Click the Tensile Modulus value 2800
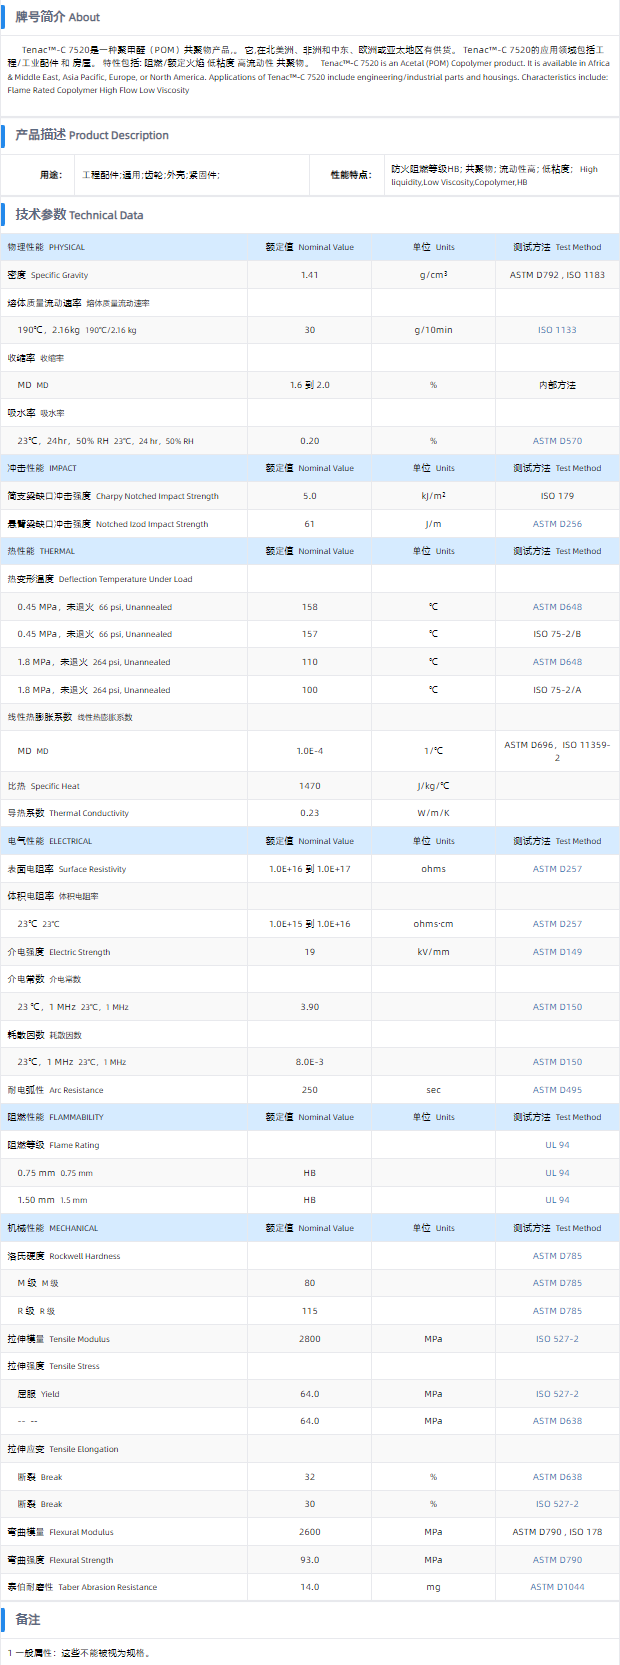620x1665 pixels. coord(310,1339)
